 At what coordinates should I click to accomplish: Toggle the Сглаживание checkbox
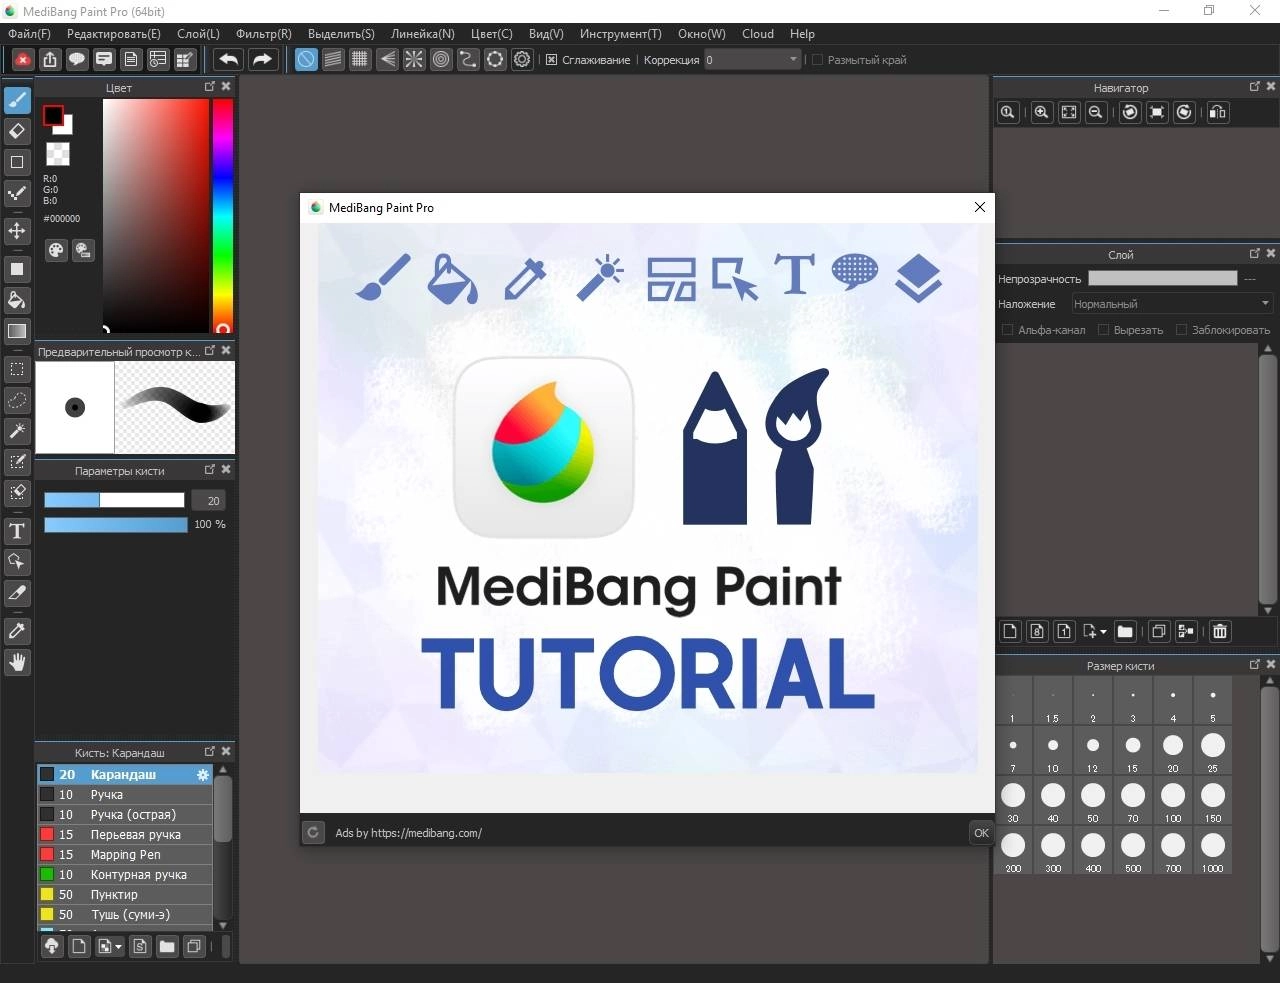[551, 60]
